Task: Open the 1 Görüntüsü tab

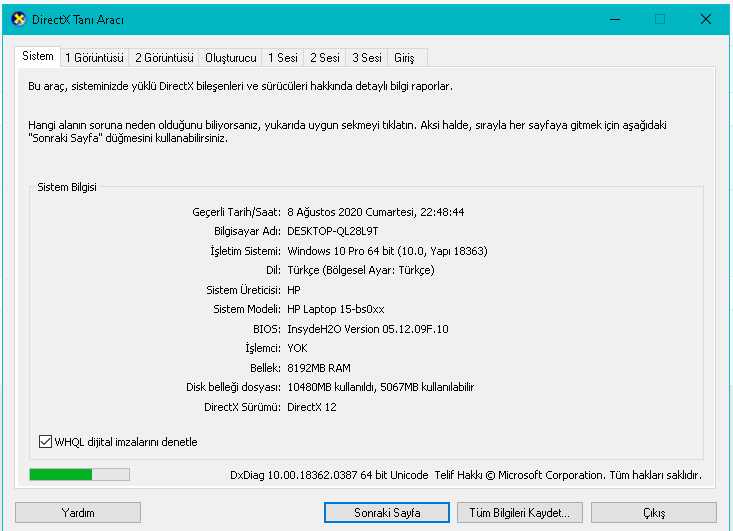Action: [94, 58]
